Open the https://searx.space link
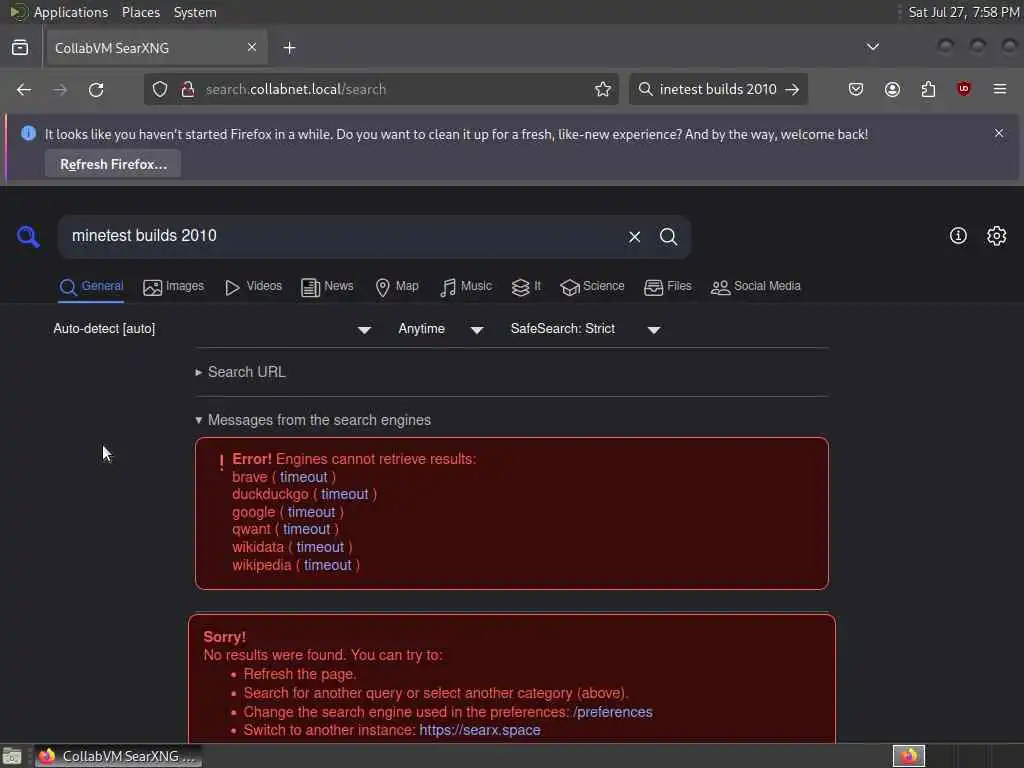Screen dimensions: 1024x768 480,730
